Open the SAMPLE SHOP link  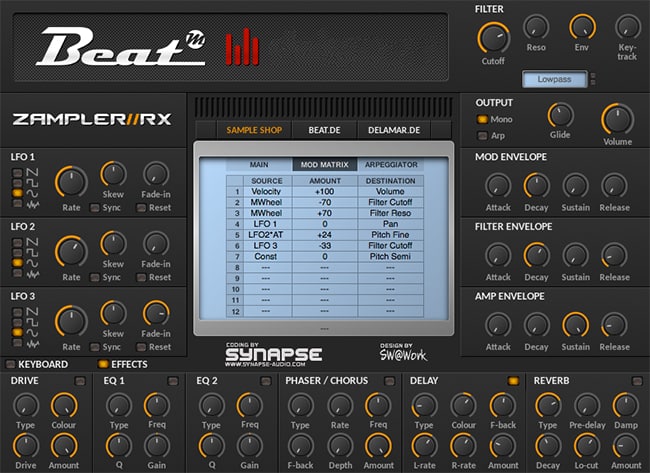tap(254, 130)
